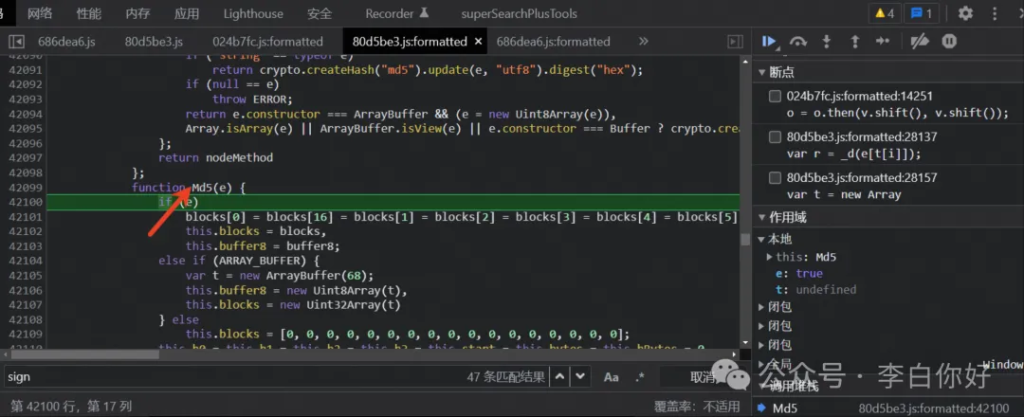Expand the this: Md5 scope variable
1024x417 pixels.
pyautogui.click(x=769, y=257)
